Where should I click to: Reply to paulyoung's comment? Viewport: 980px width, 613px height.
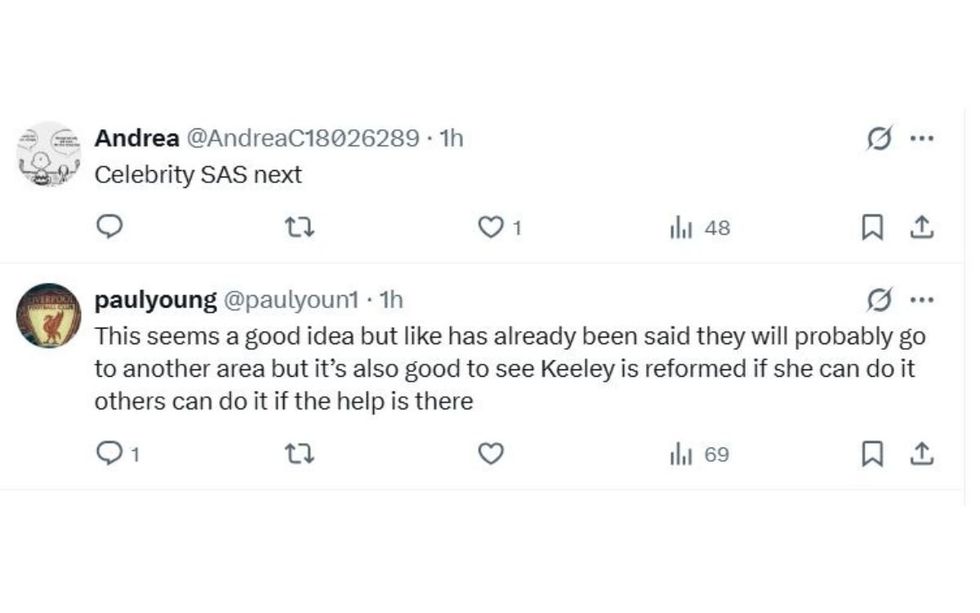(110, 454)
